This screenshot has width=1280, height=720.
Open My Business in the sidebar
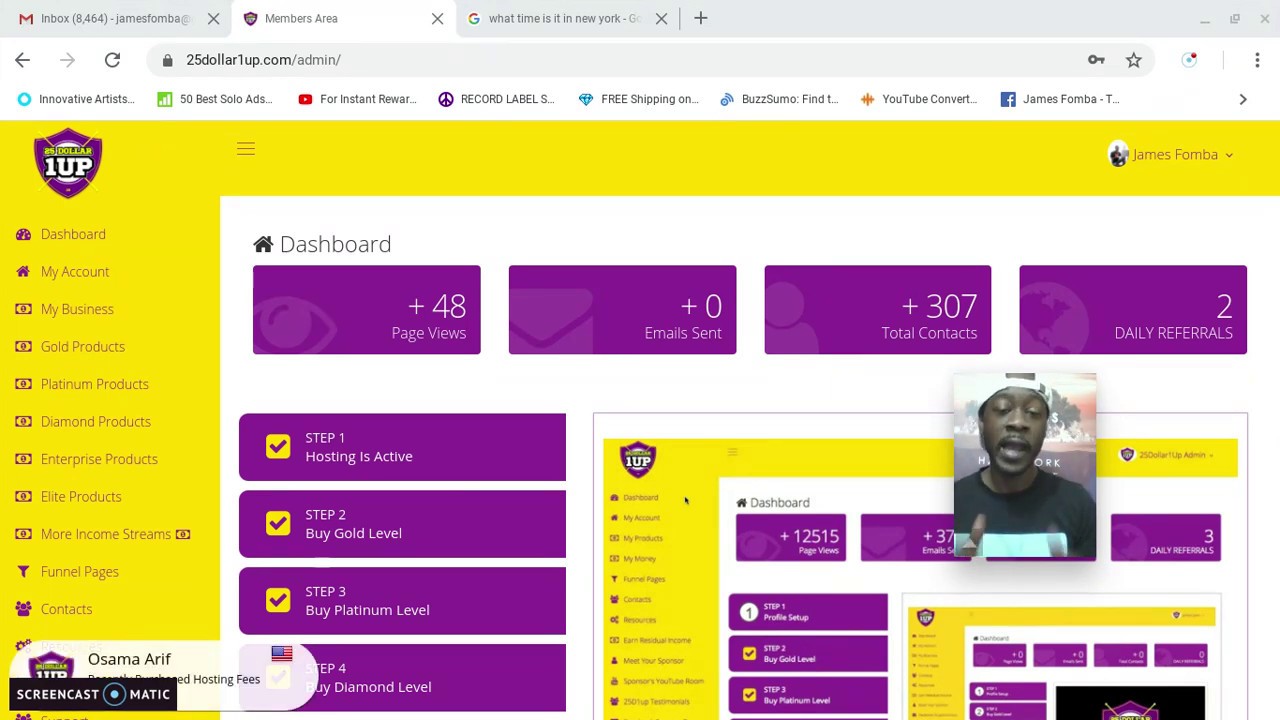click(77, 309)
